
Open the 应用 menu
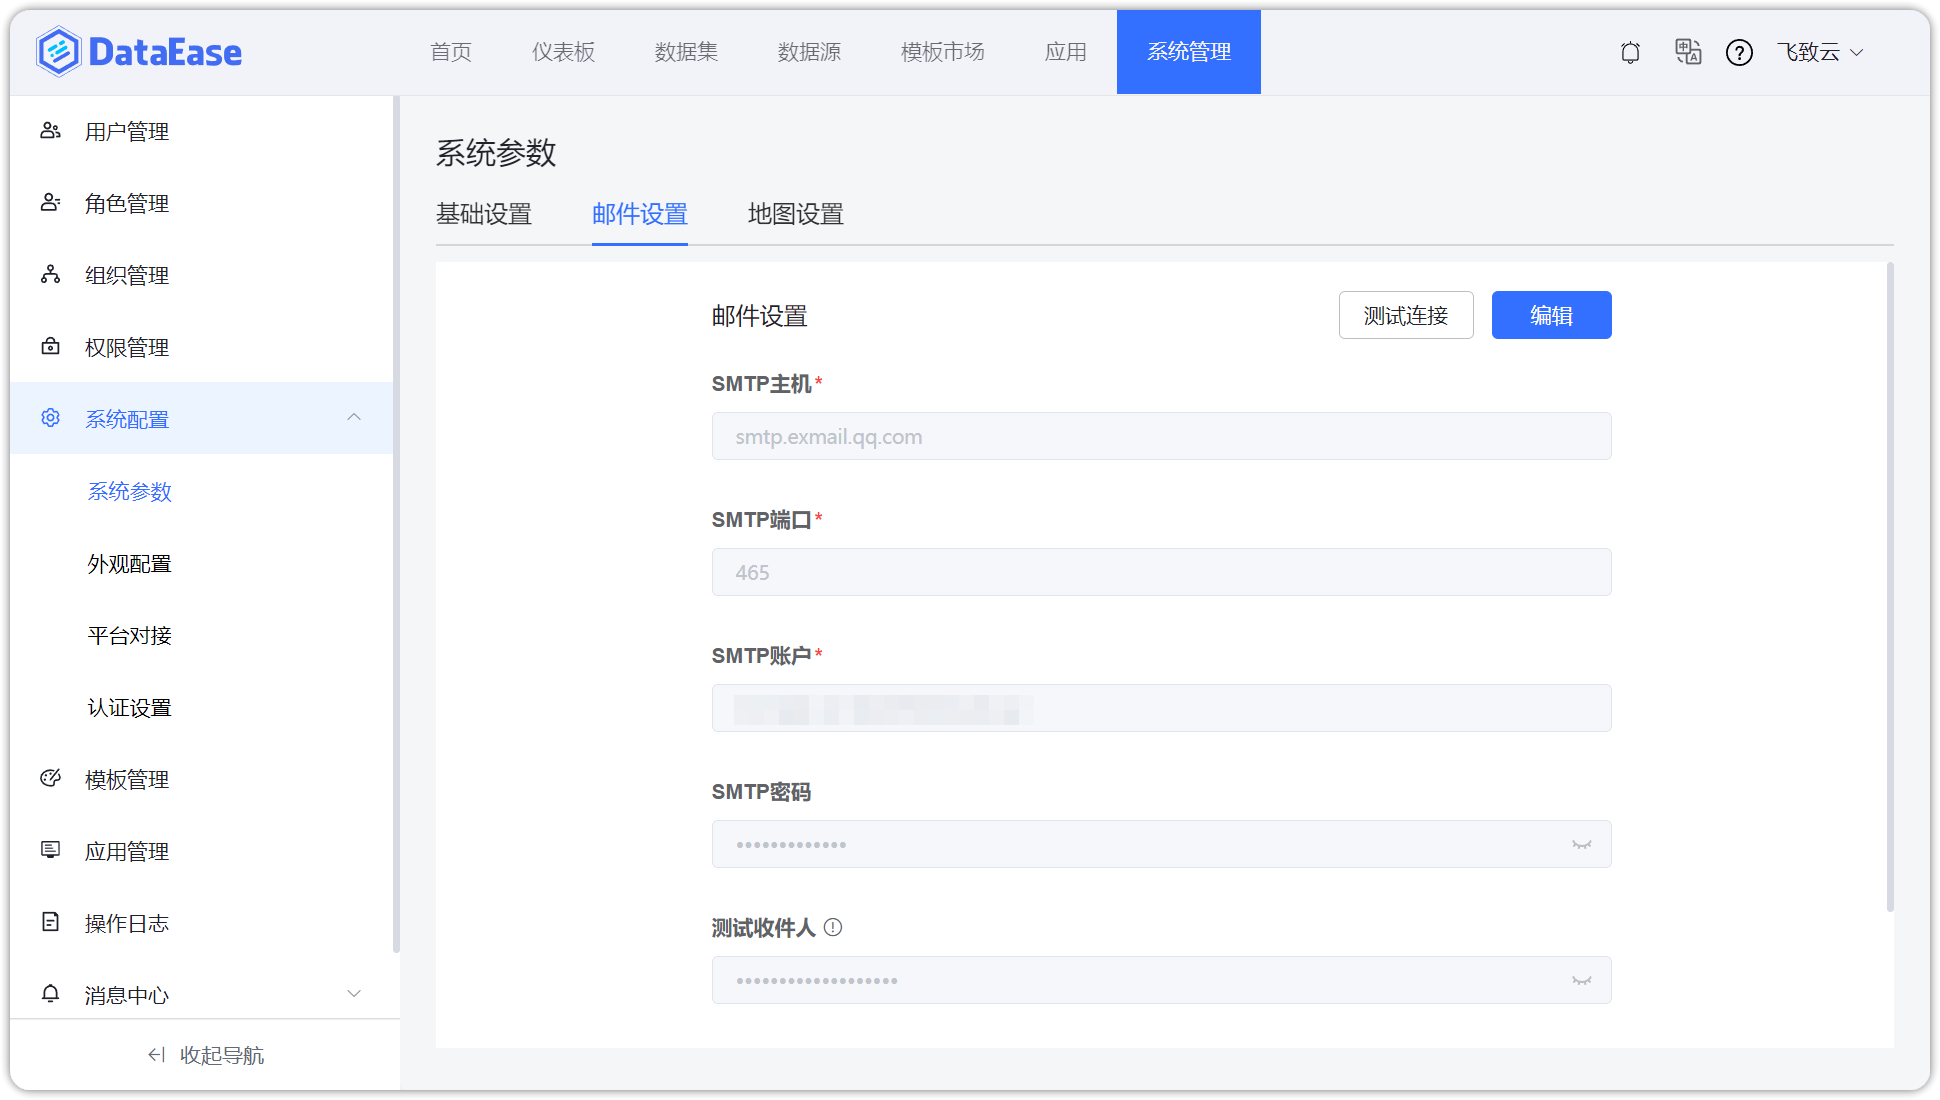tap(1066, 52)
